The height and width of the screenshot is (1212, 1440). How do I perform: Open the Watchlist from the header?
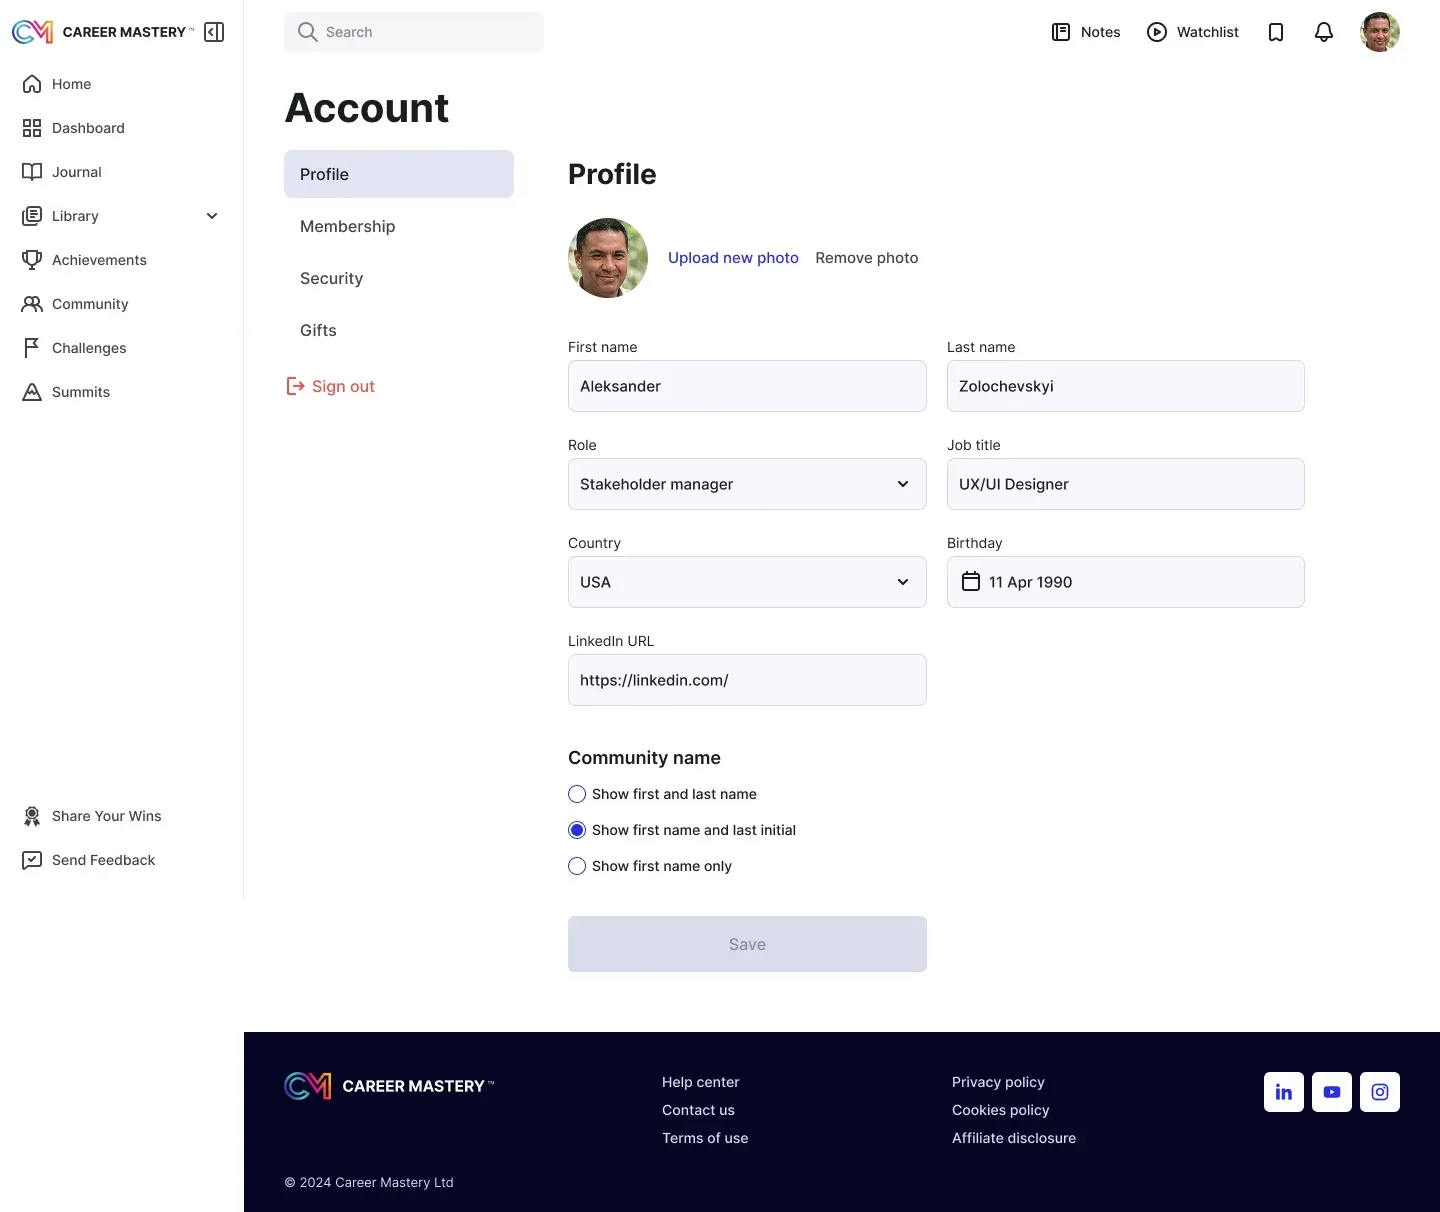tap(1193, 32)
